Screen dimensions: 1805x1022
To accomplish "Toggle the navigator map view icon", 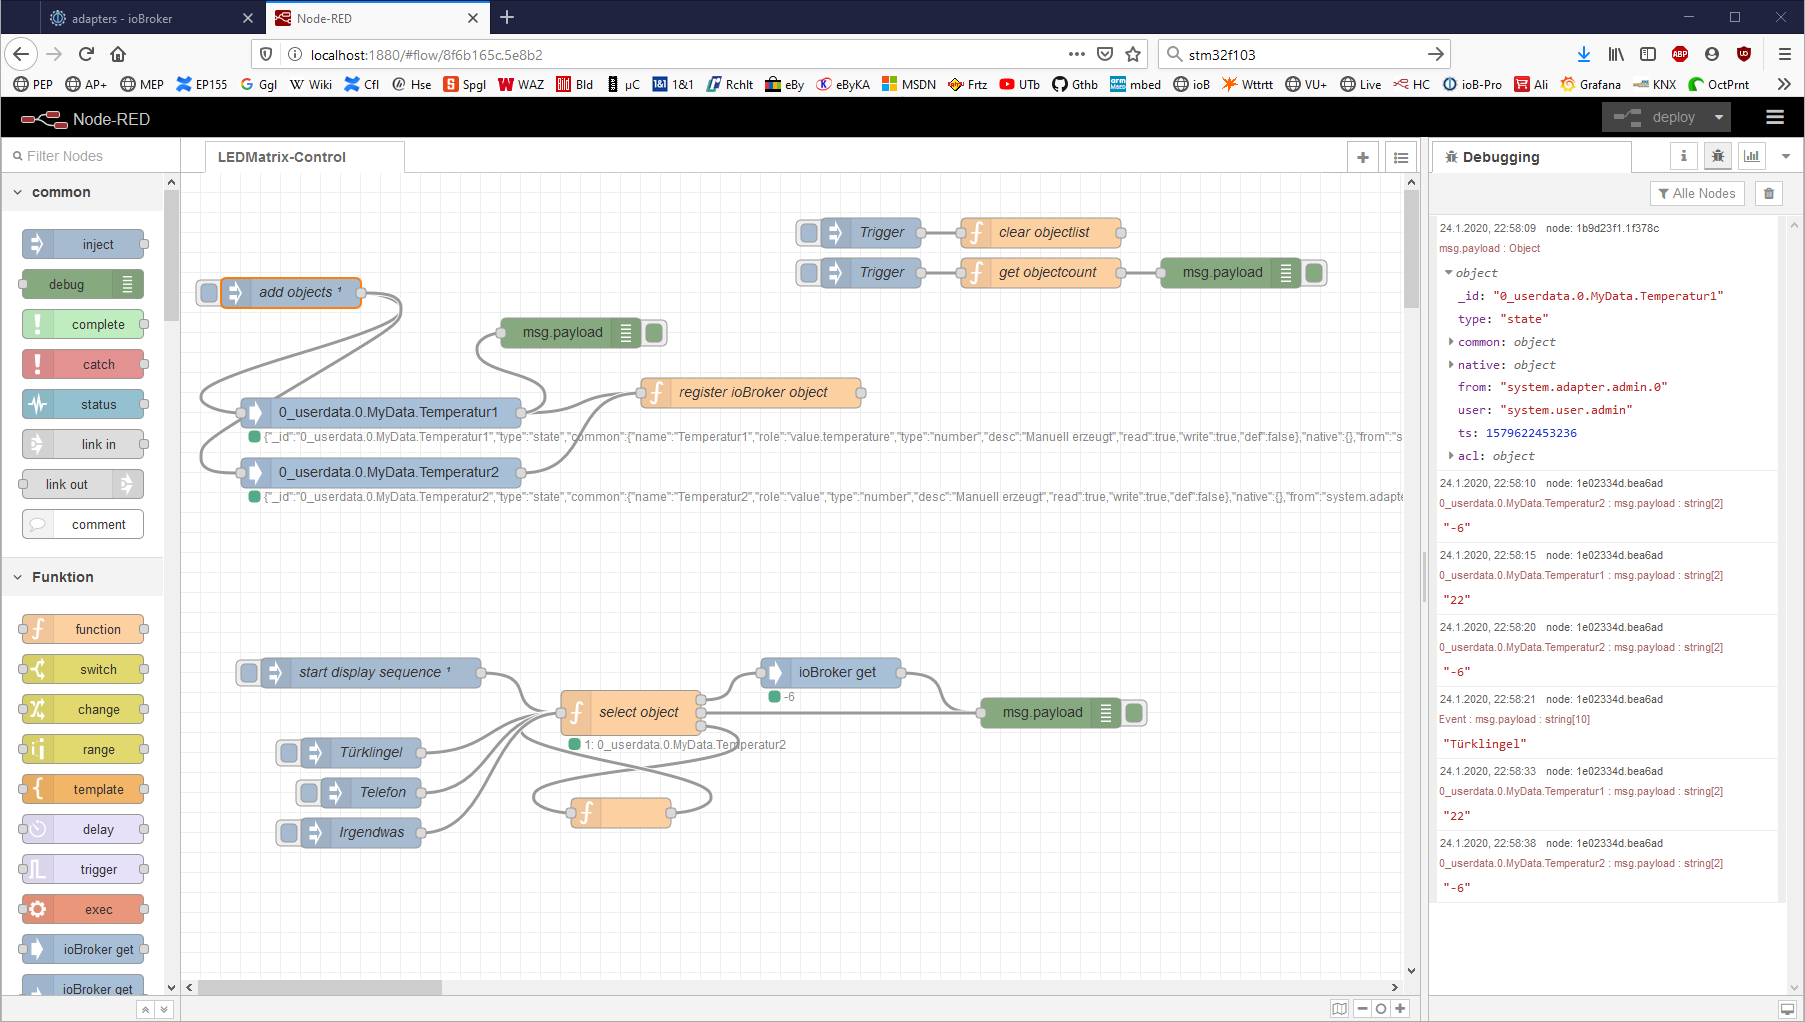I will pyautogui.click(x=1339, y=1008).
